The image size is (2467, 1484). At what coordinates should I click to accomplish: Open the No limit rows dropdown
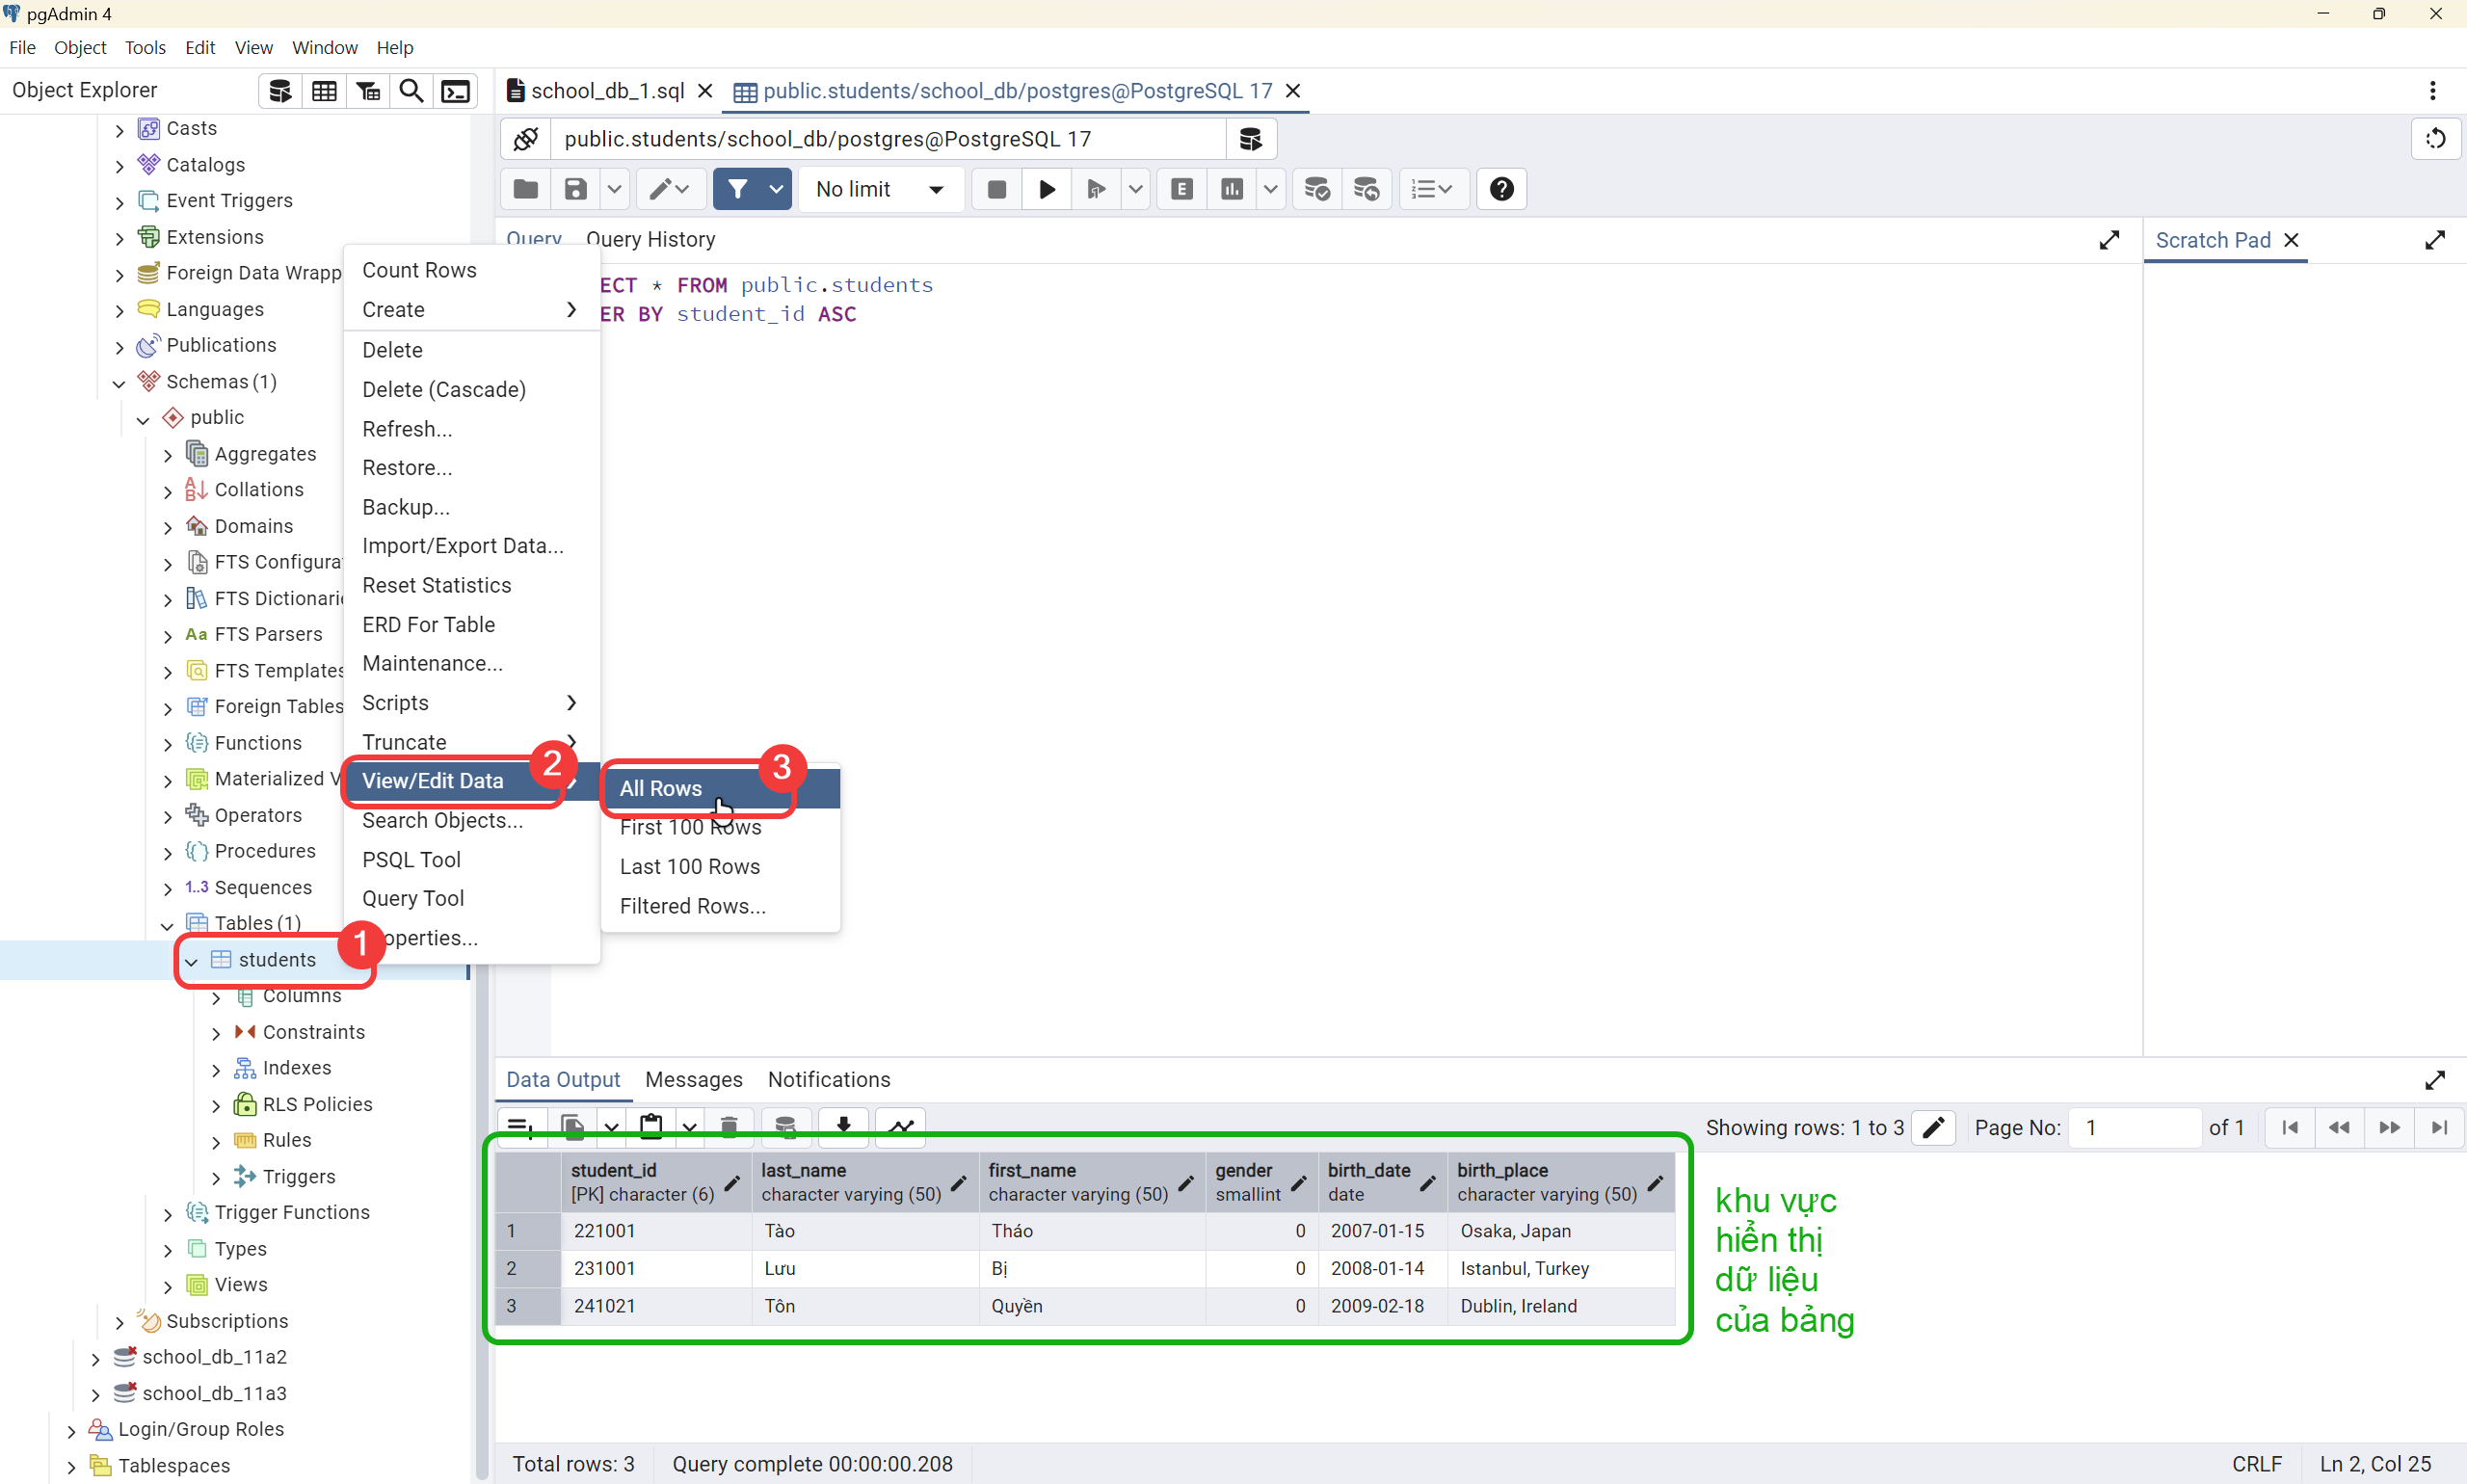879,189
